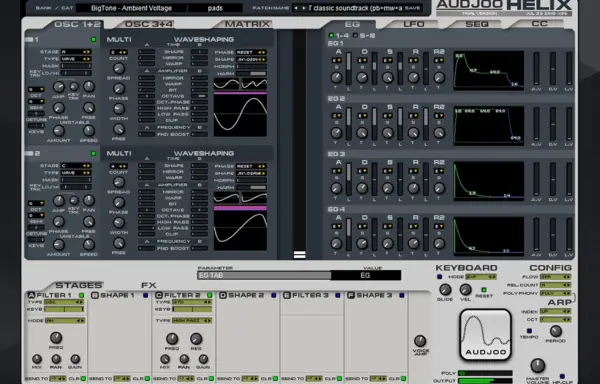Switch to FX tab
This screenshot has width=600, height=384.
tap(148, 285)
